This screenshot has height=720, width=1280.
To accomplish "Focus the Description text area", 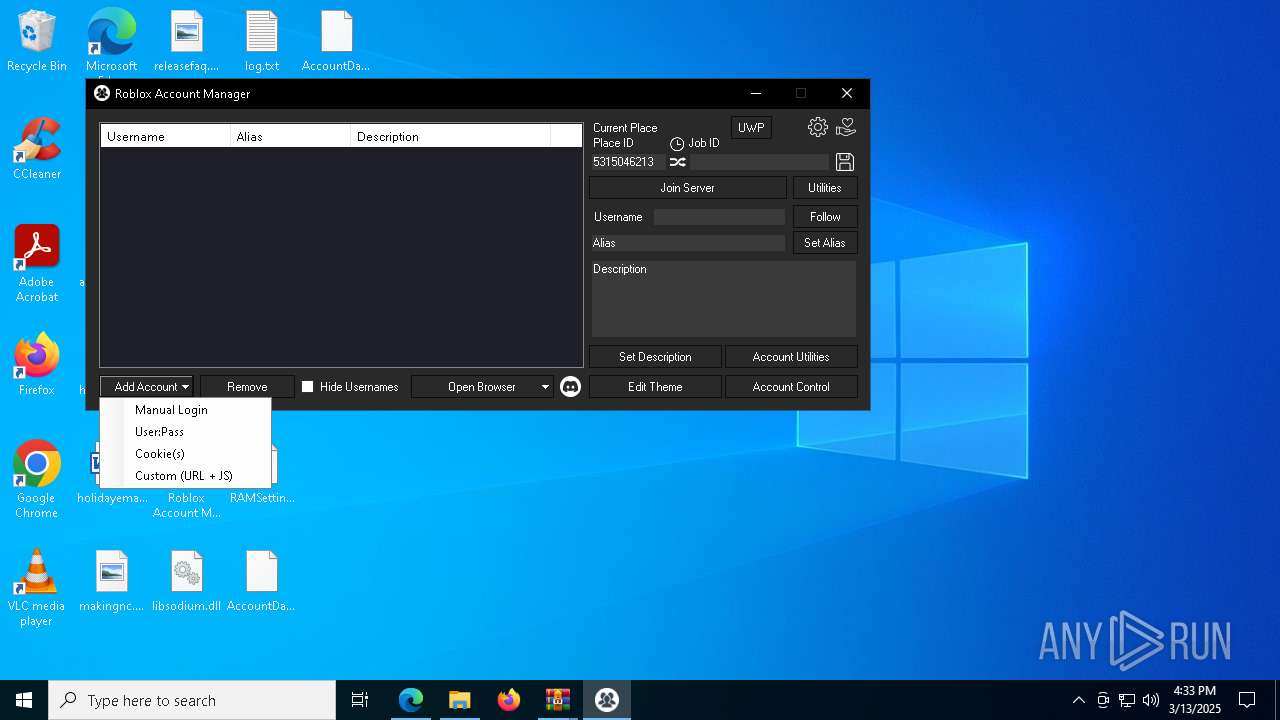I will [x=724, y=299].
